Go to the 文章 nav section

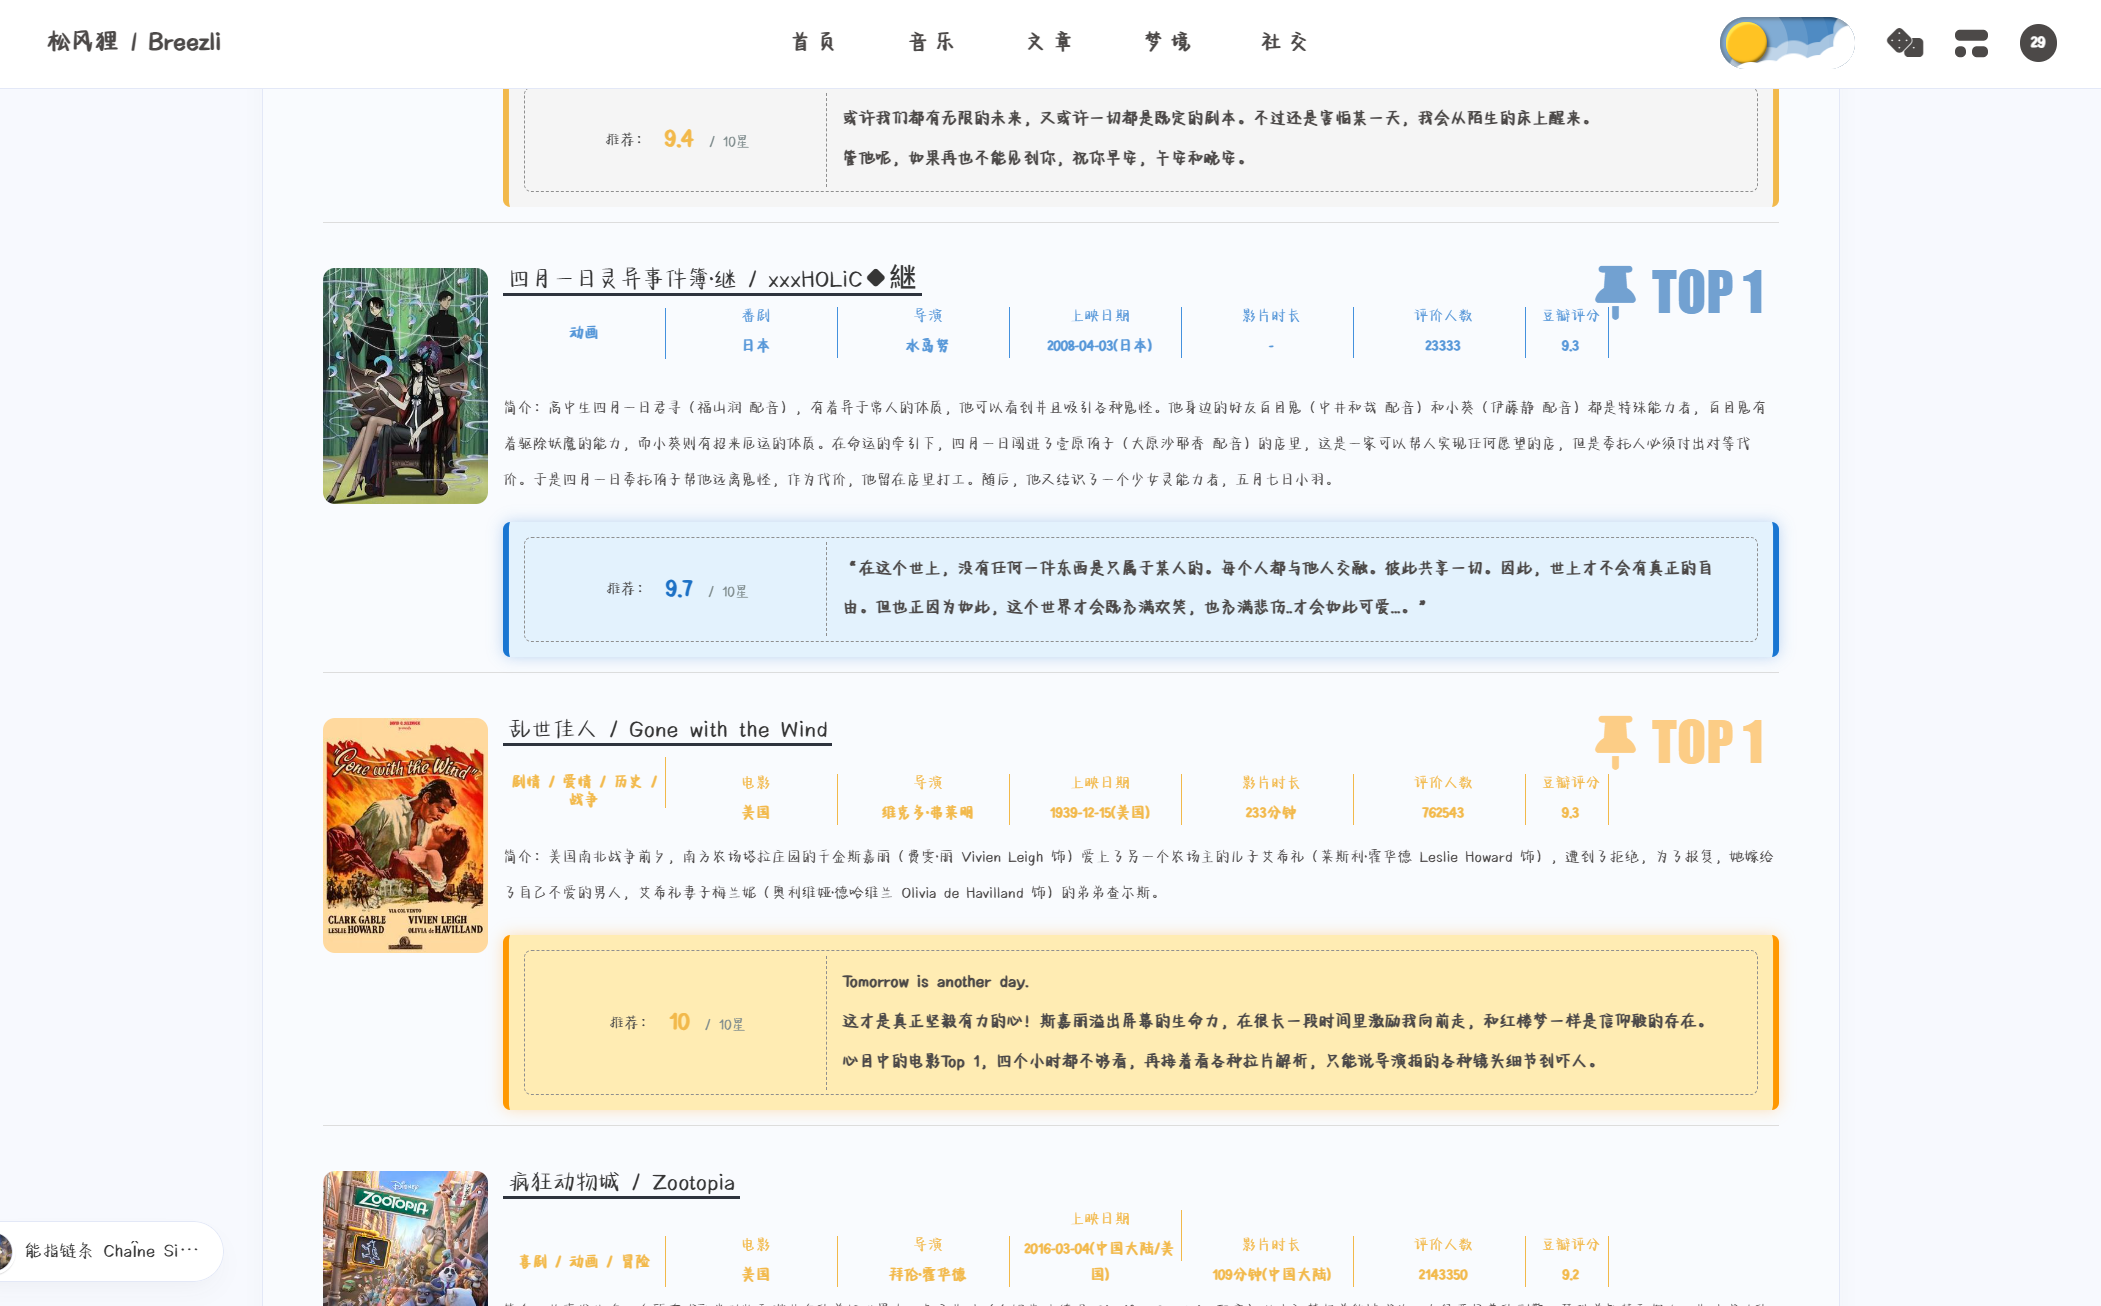[1049, 42]
